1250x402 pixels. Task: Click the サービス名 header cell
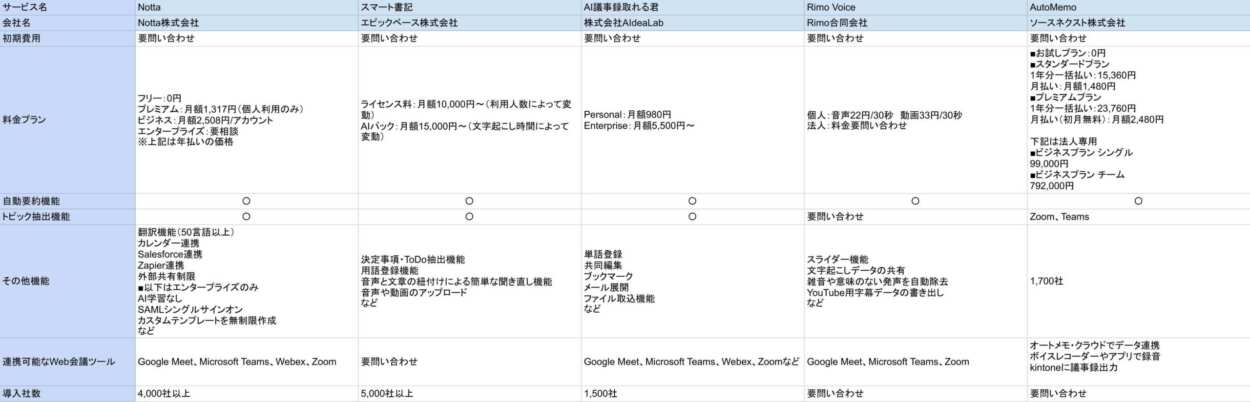25,7
